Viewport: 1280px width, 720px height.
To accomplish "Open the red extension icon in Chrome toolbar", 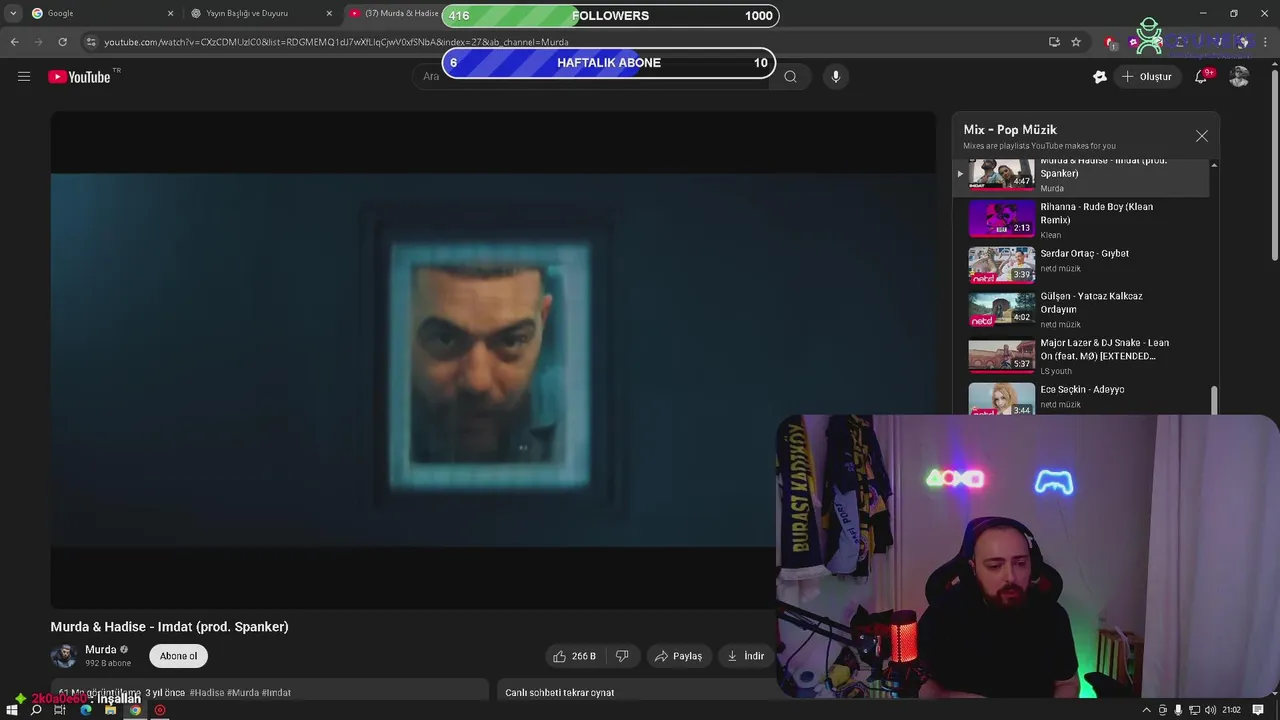I will [x=1110, y=42].
